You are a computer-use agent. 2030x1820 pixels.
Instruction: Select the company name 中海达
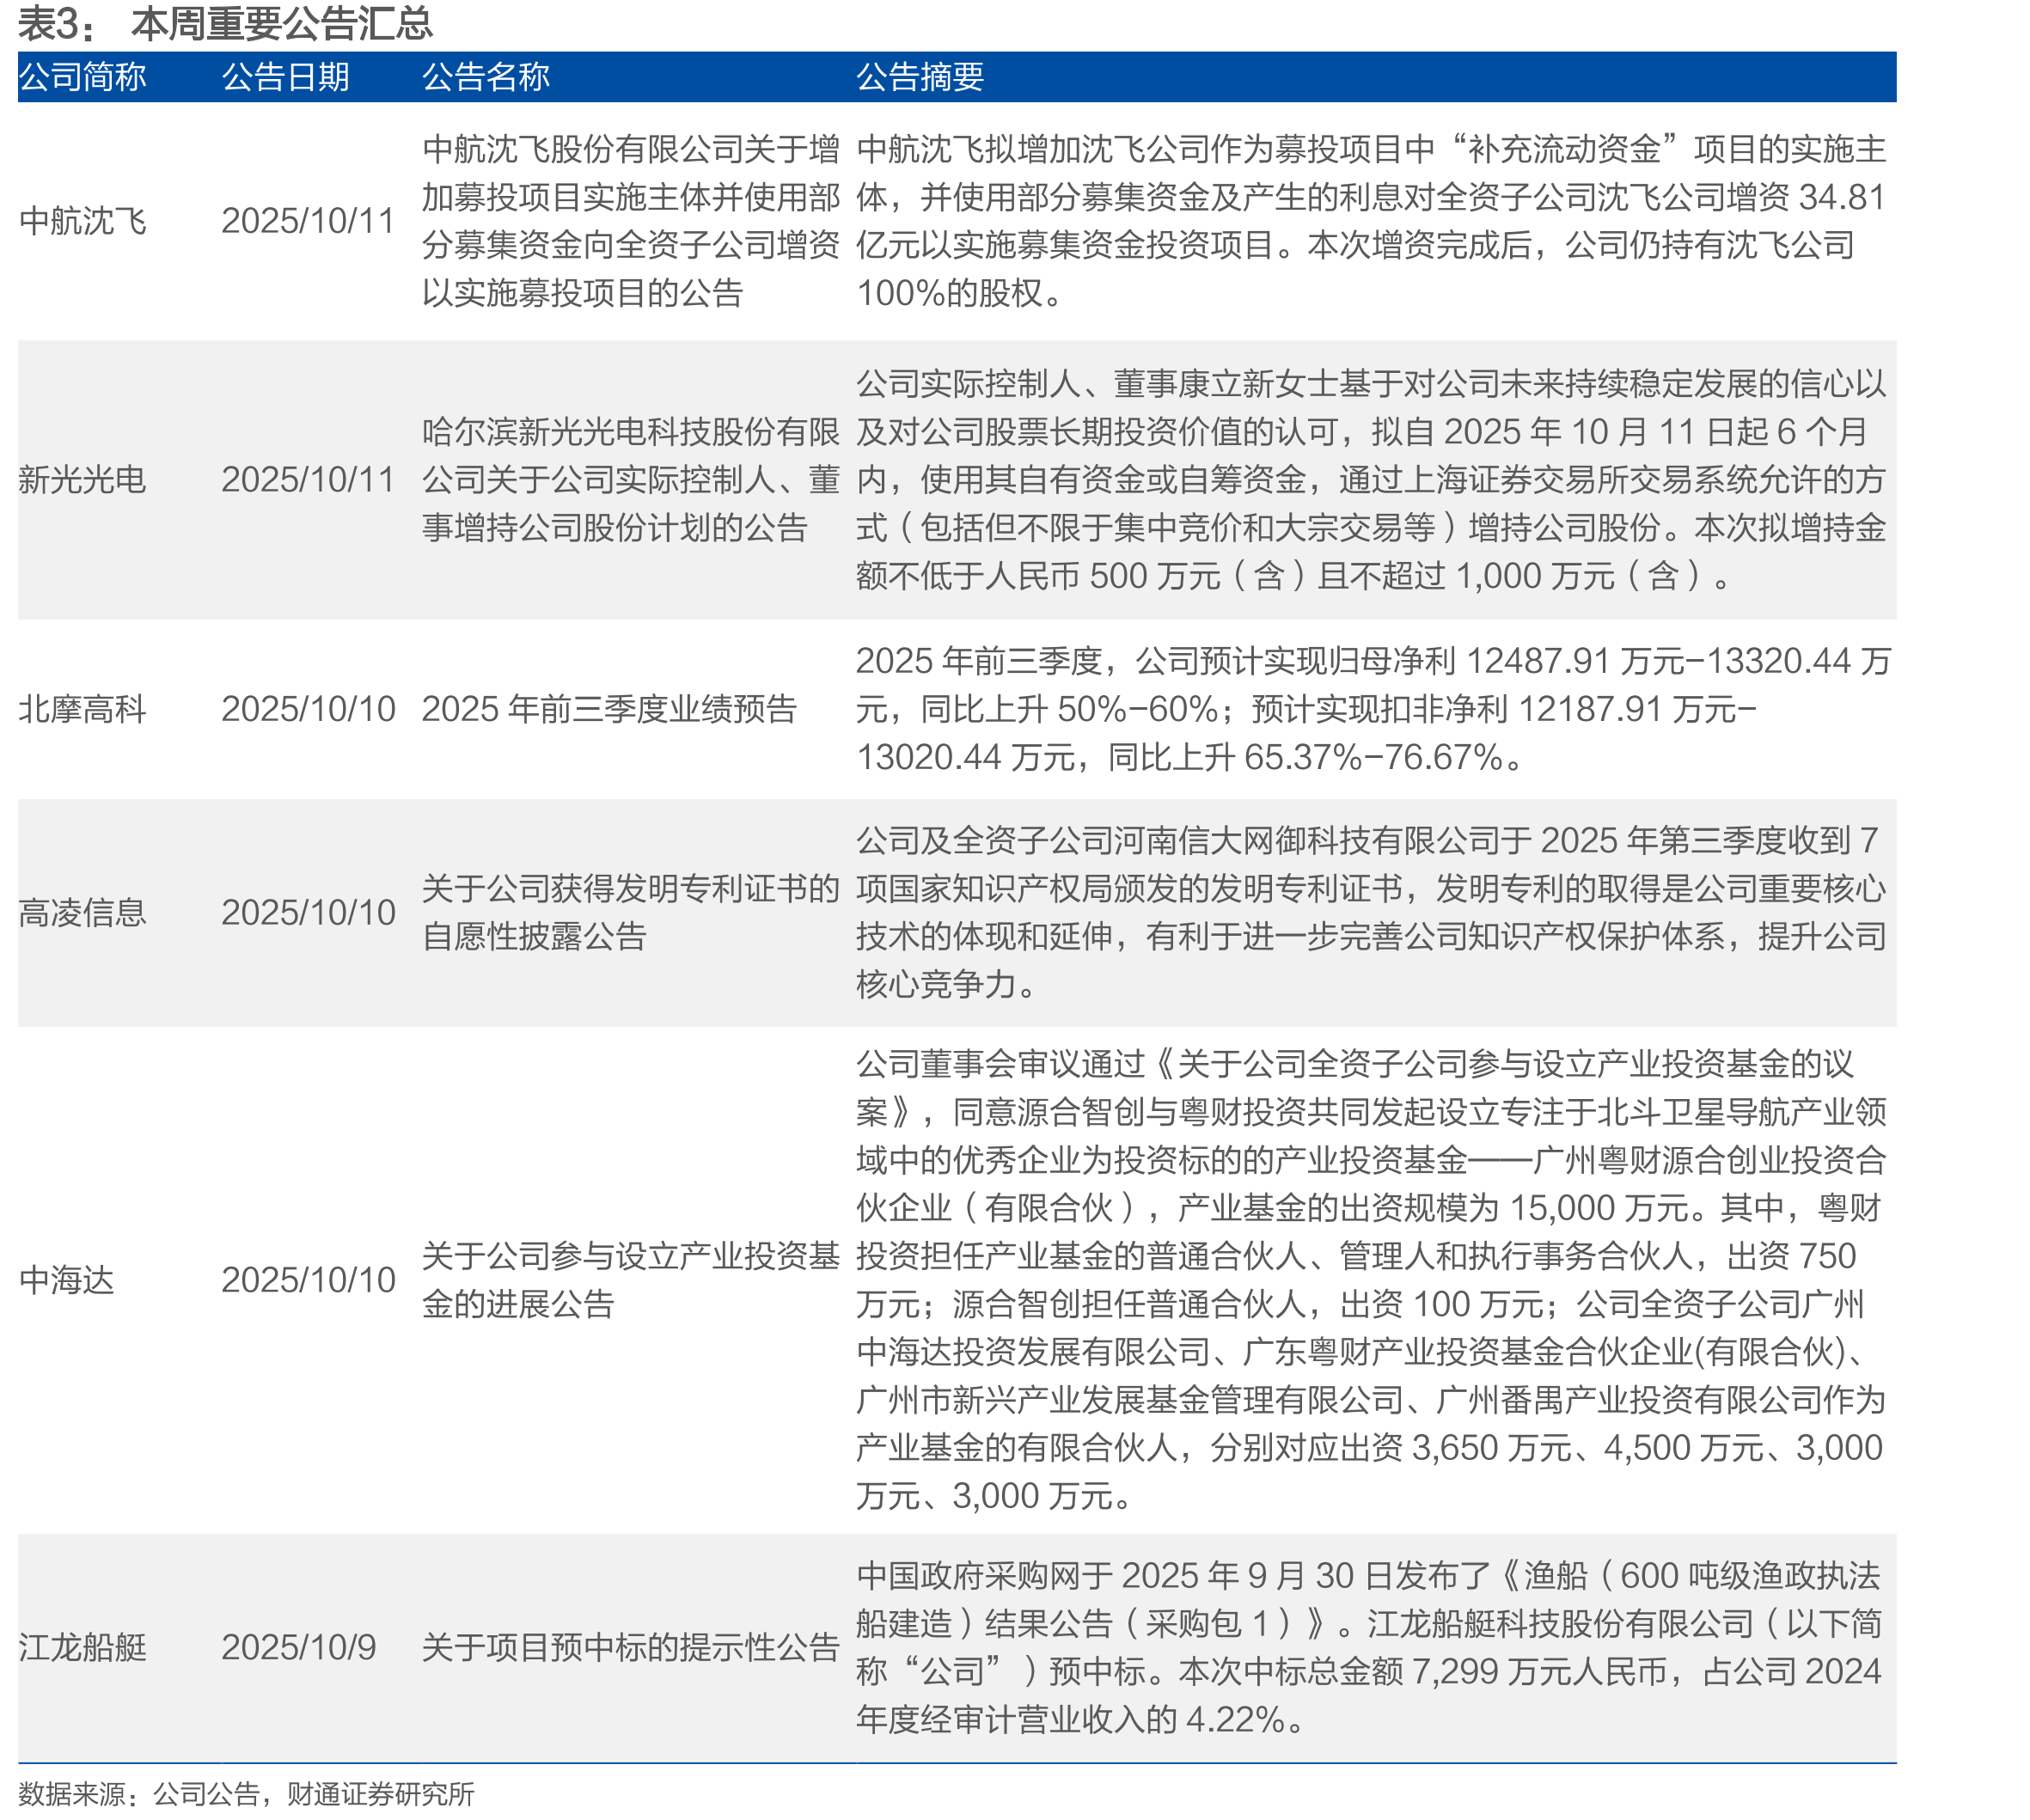click(x=67, y=1280)
